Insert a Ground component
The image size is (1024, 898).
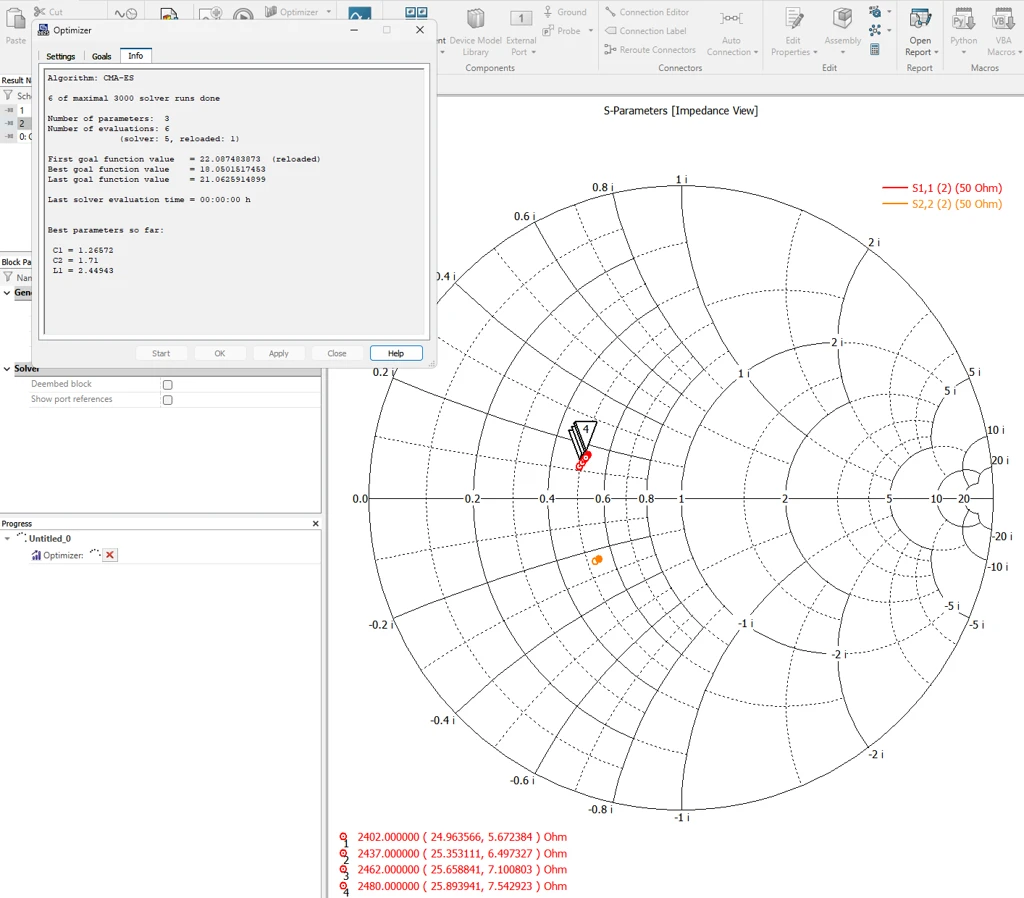(x=566, y=12)
